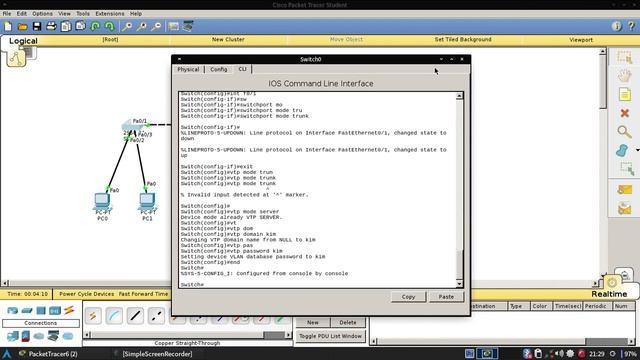Click the Switch0 device on the workspace

[x=132, y=126]
